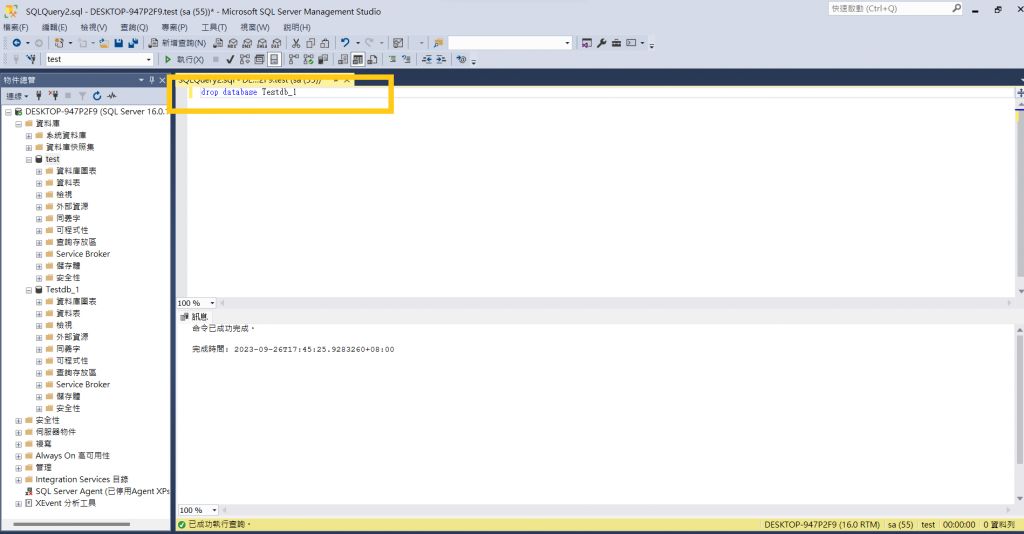Collapse the test database node
This screenshot has width=1024, height=534.
[29, 159]
